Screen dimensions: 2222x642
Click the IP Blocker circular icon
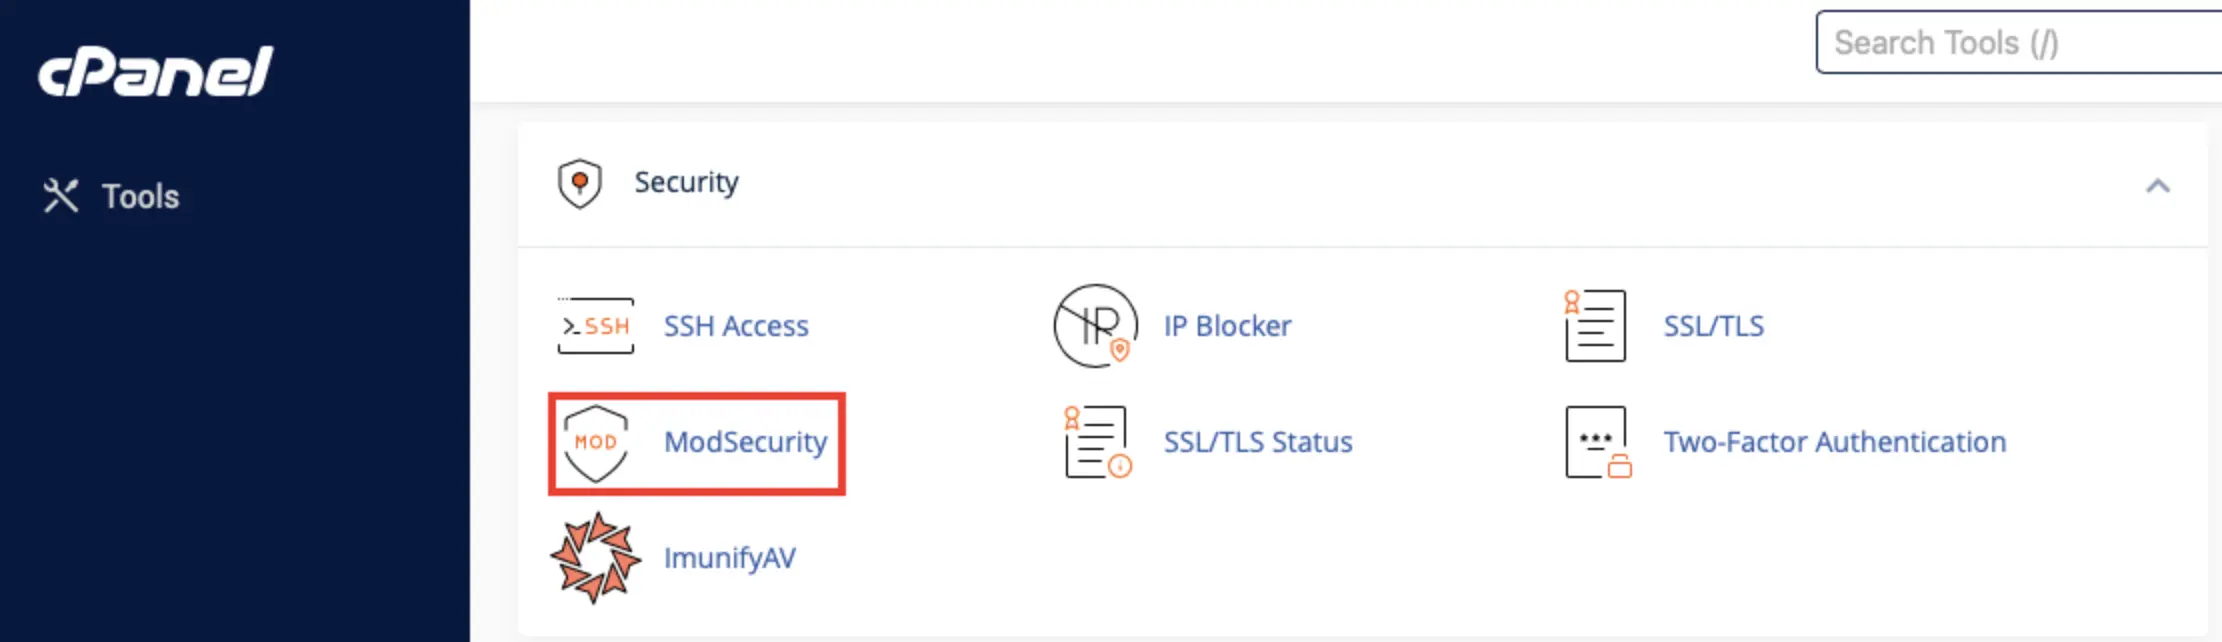[x=1095, y=326]
